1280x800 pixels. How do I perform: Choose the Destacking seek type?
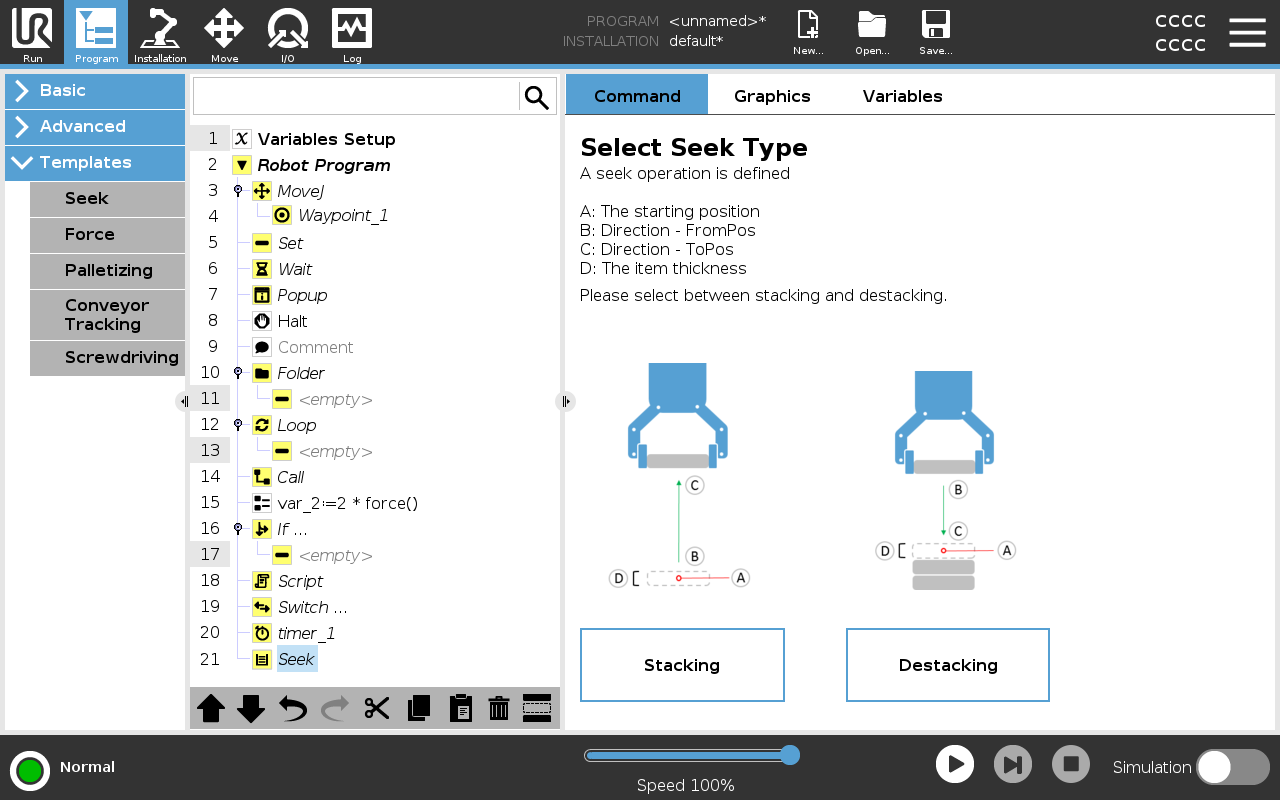[947, 665]
